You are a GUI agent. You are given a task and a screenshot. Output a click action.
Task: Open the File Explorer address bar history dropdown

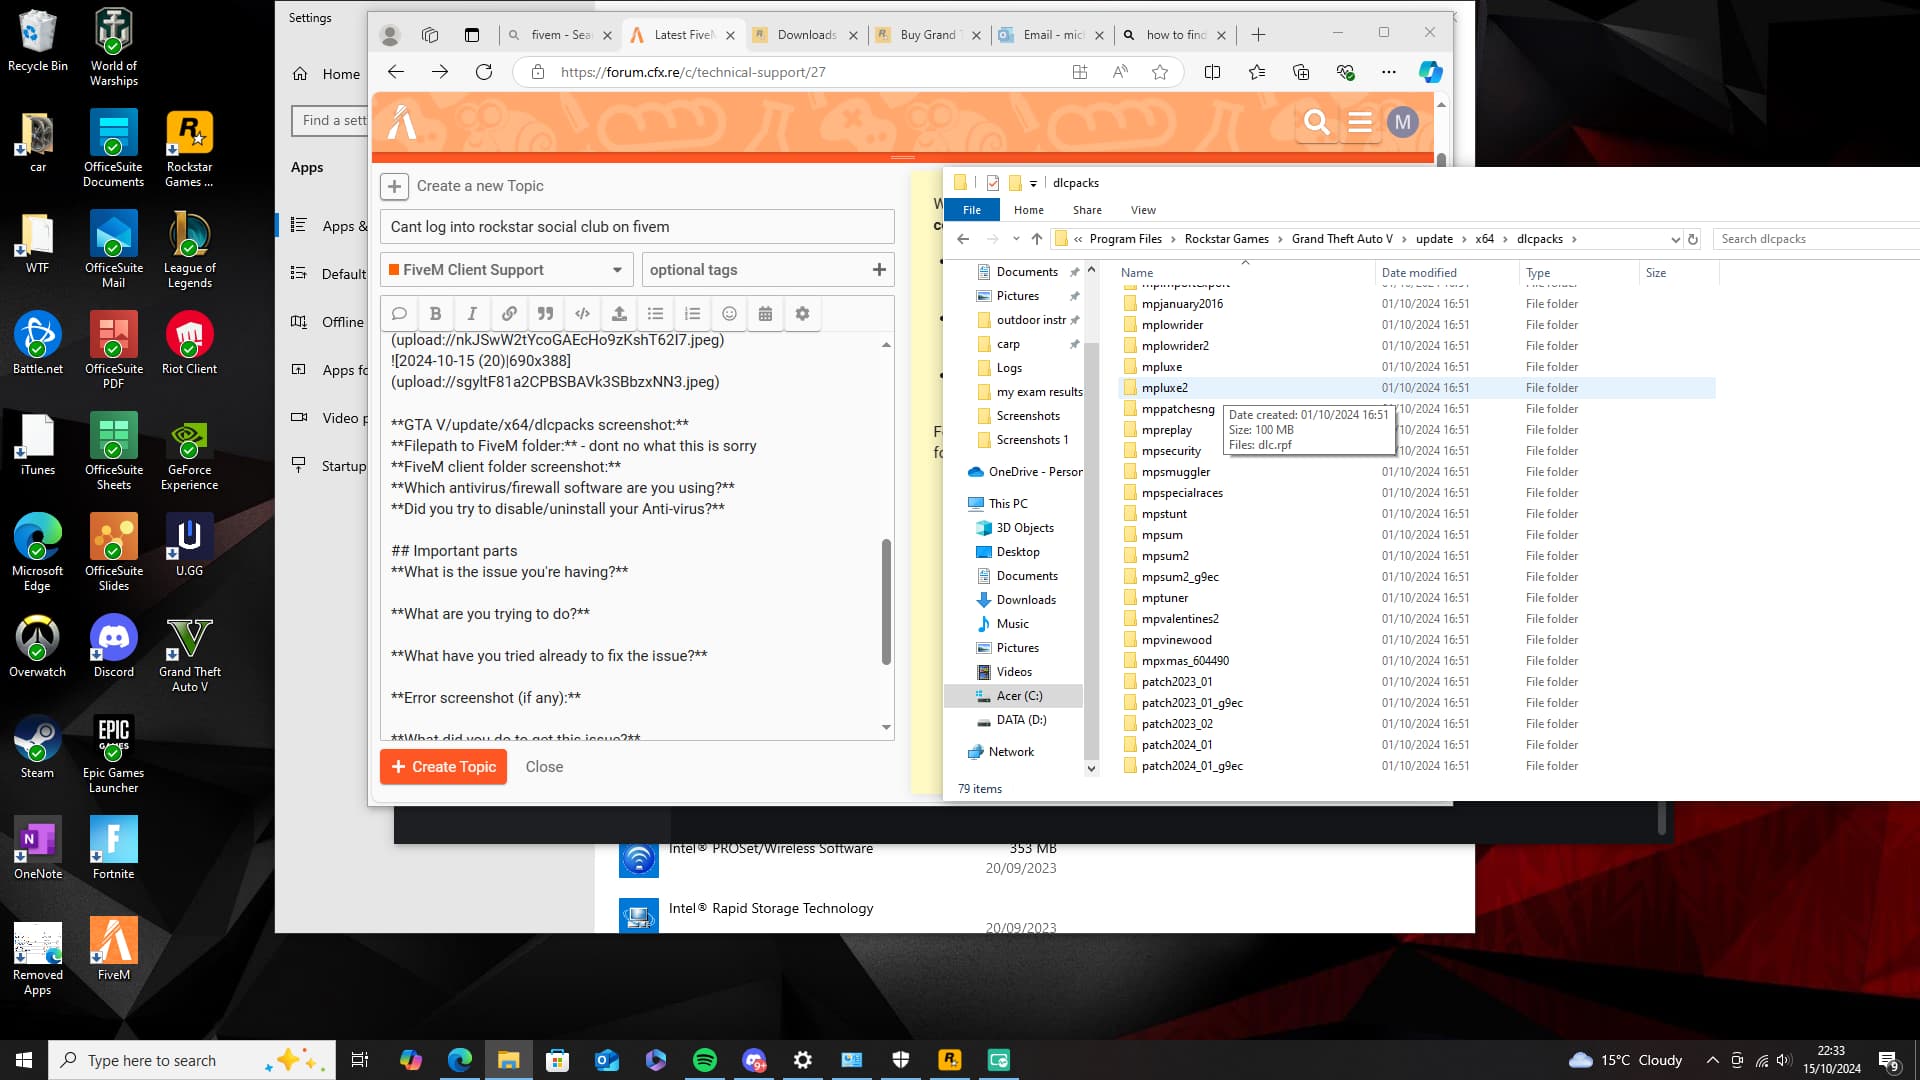coord(1675,239)
